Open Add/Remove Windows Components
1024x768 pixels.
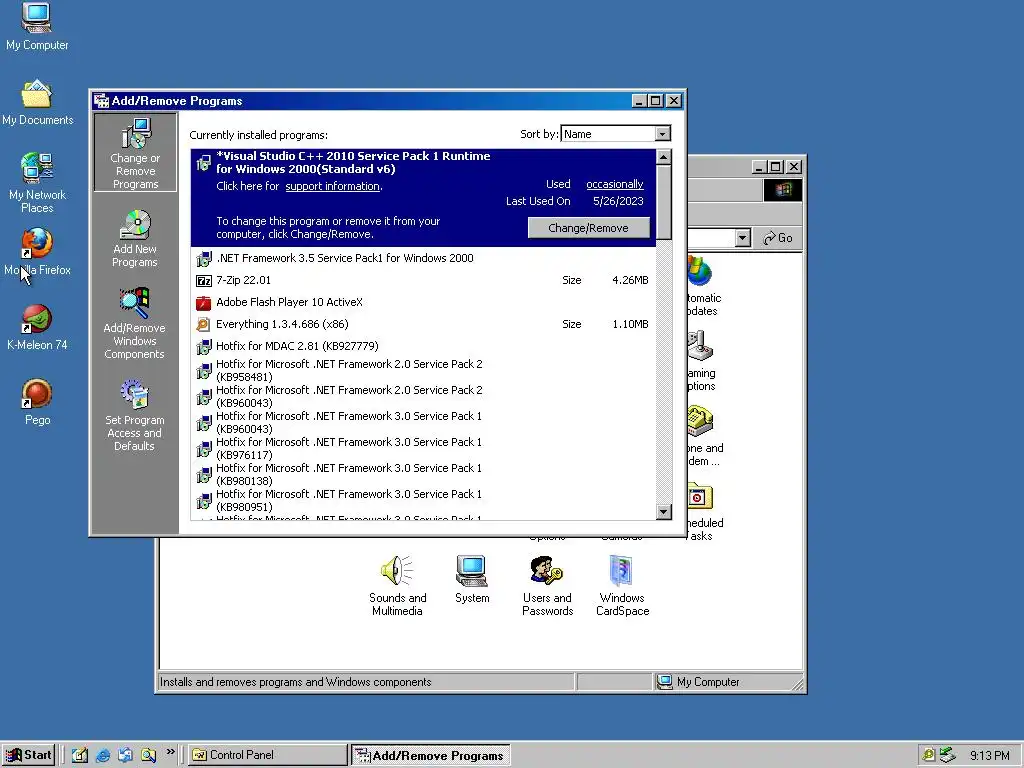click(135, 323)
